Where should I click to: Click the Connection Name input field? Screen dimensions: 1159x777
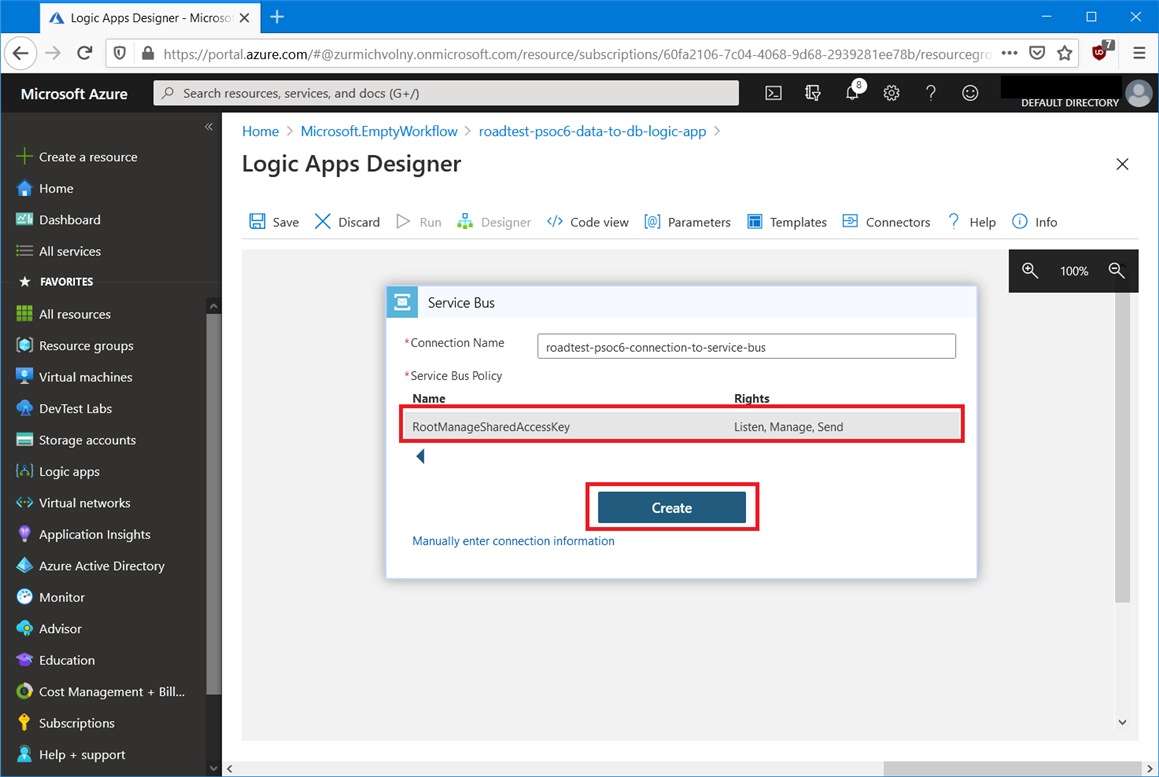(746, 347)
